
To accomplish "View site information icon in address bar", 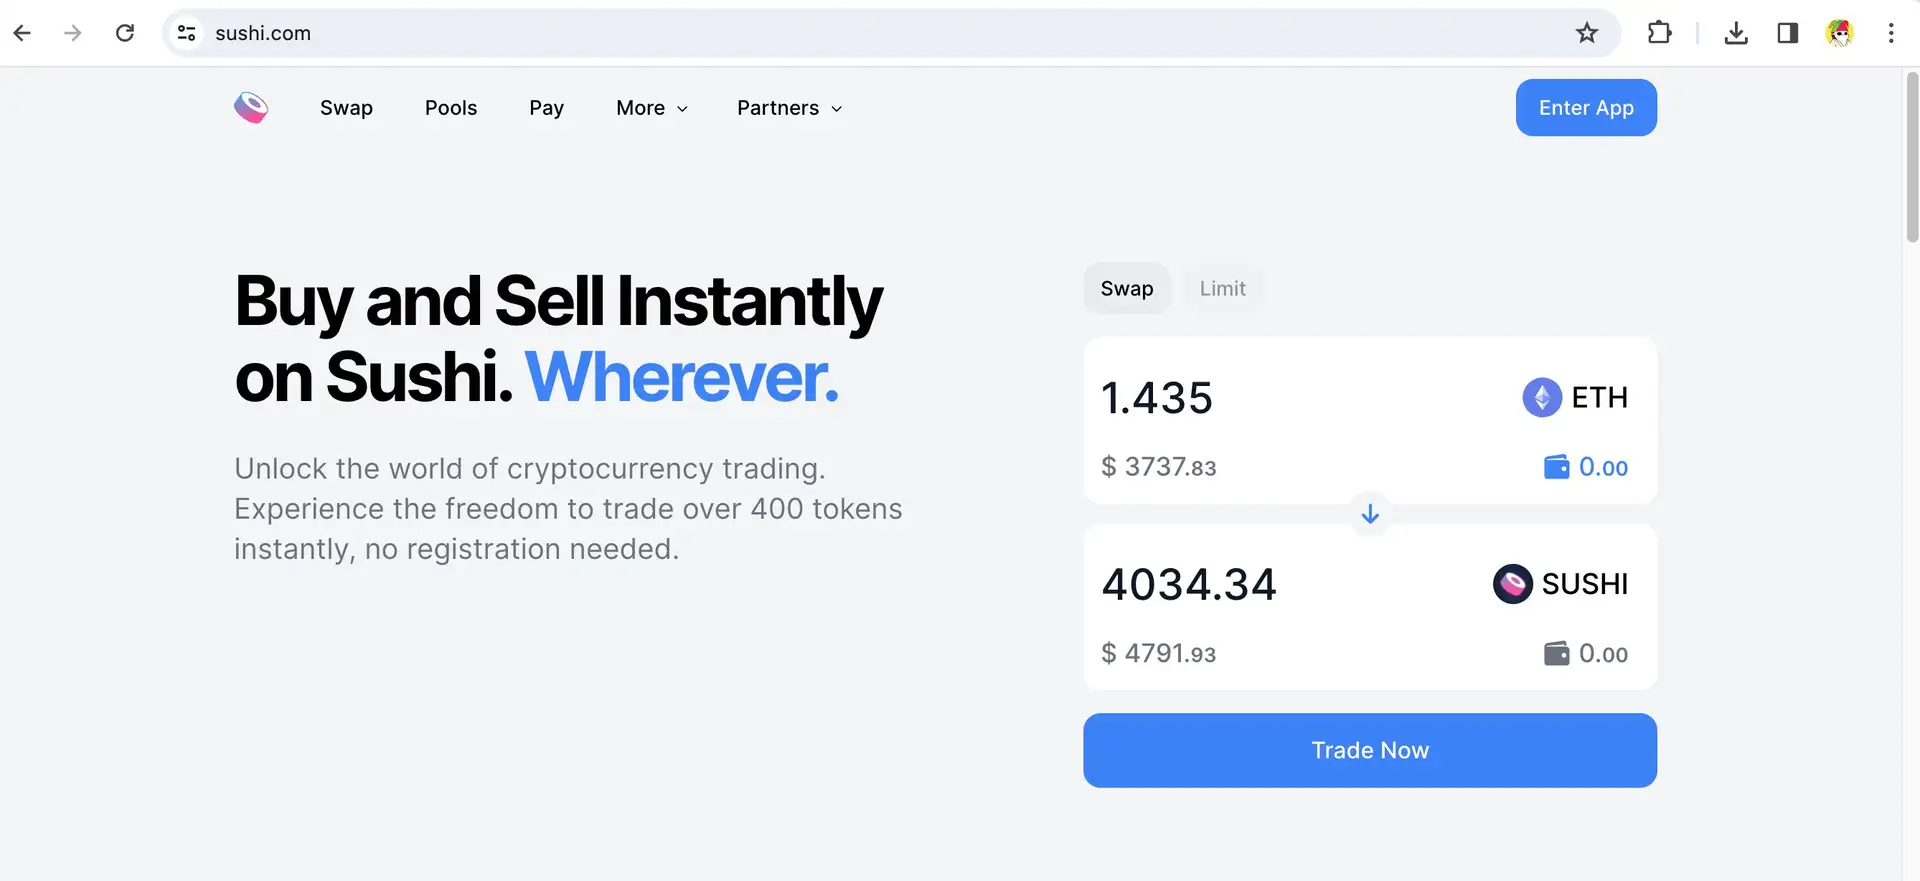I will point(187,33).
